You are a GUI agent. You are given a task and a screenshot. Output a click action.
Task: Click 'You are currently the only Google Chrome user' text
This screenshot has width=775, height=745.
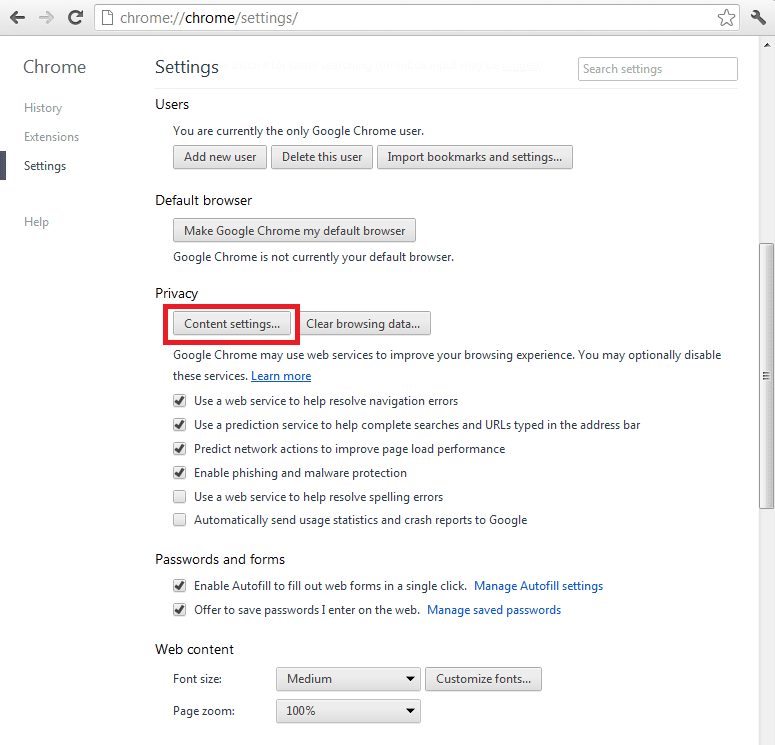tap(299, 131)
